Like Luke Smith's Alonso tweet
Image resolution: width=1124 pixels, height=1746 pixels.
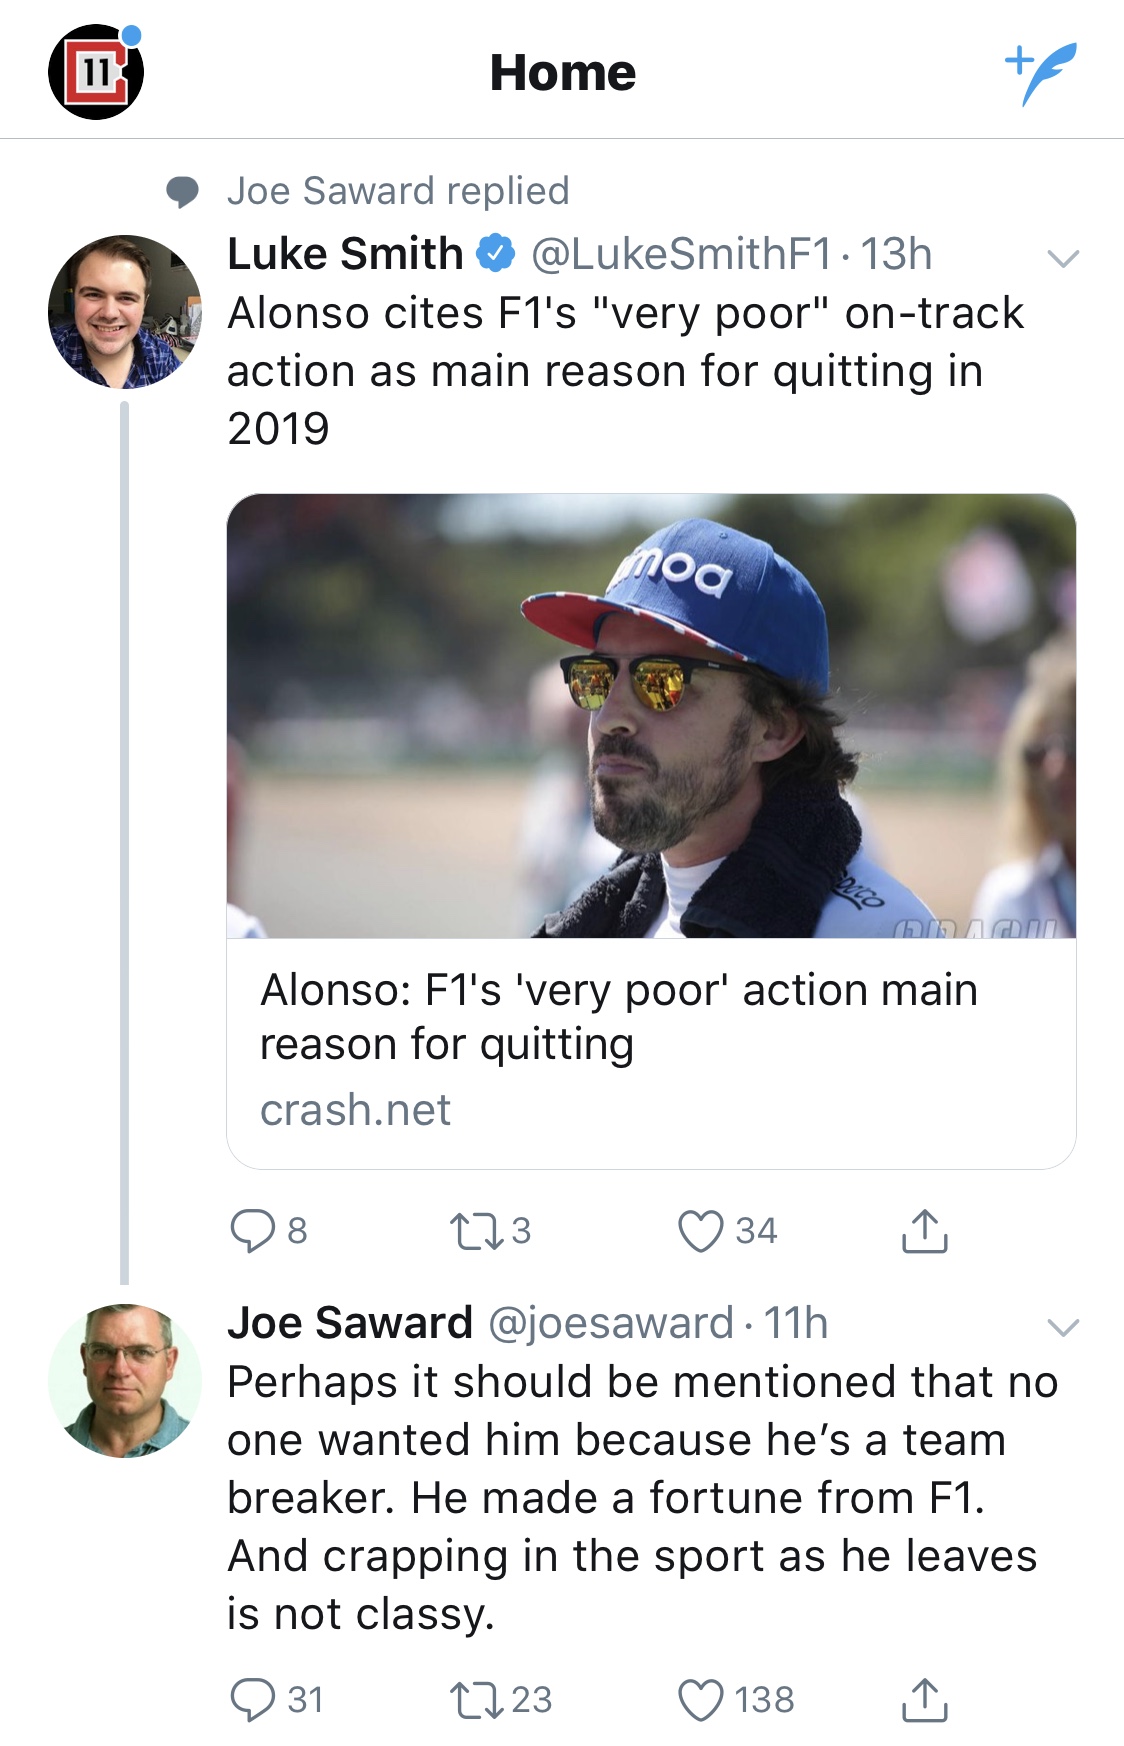pyautogui.click(x=701, y=1230)
